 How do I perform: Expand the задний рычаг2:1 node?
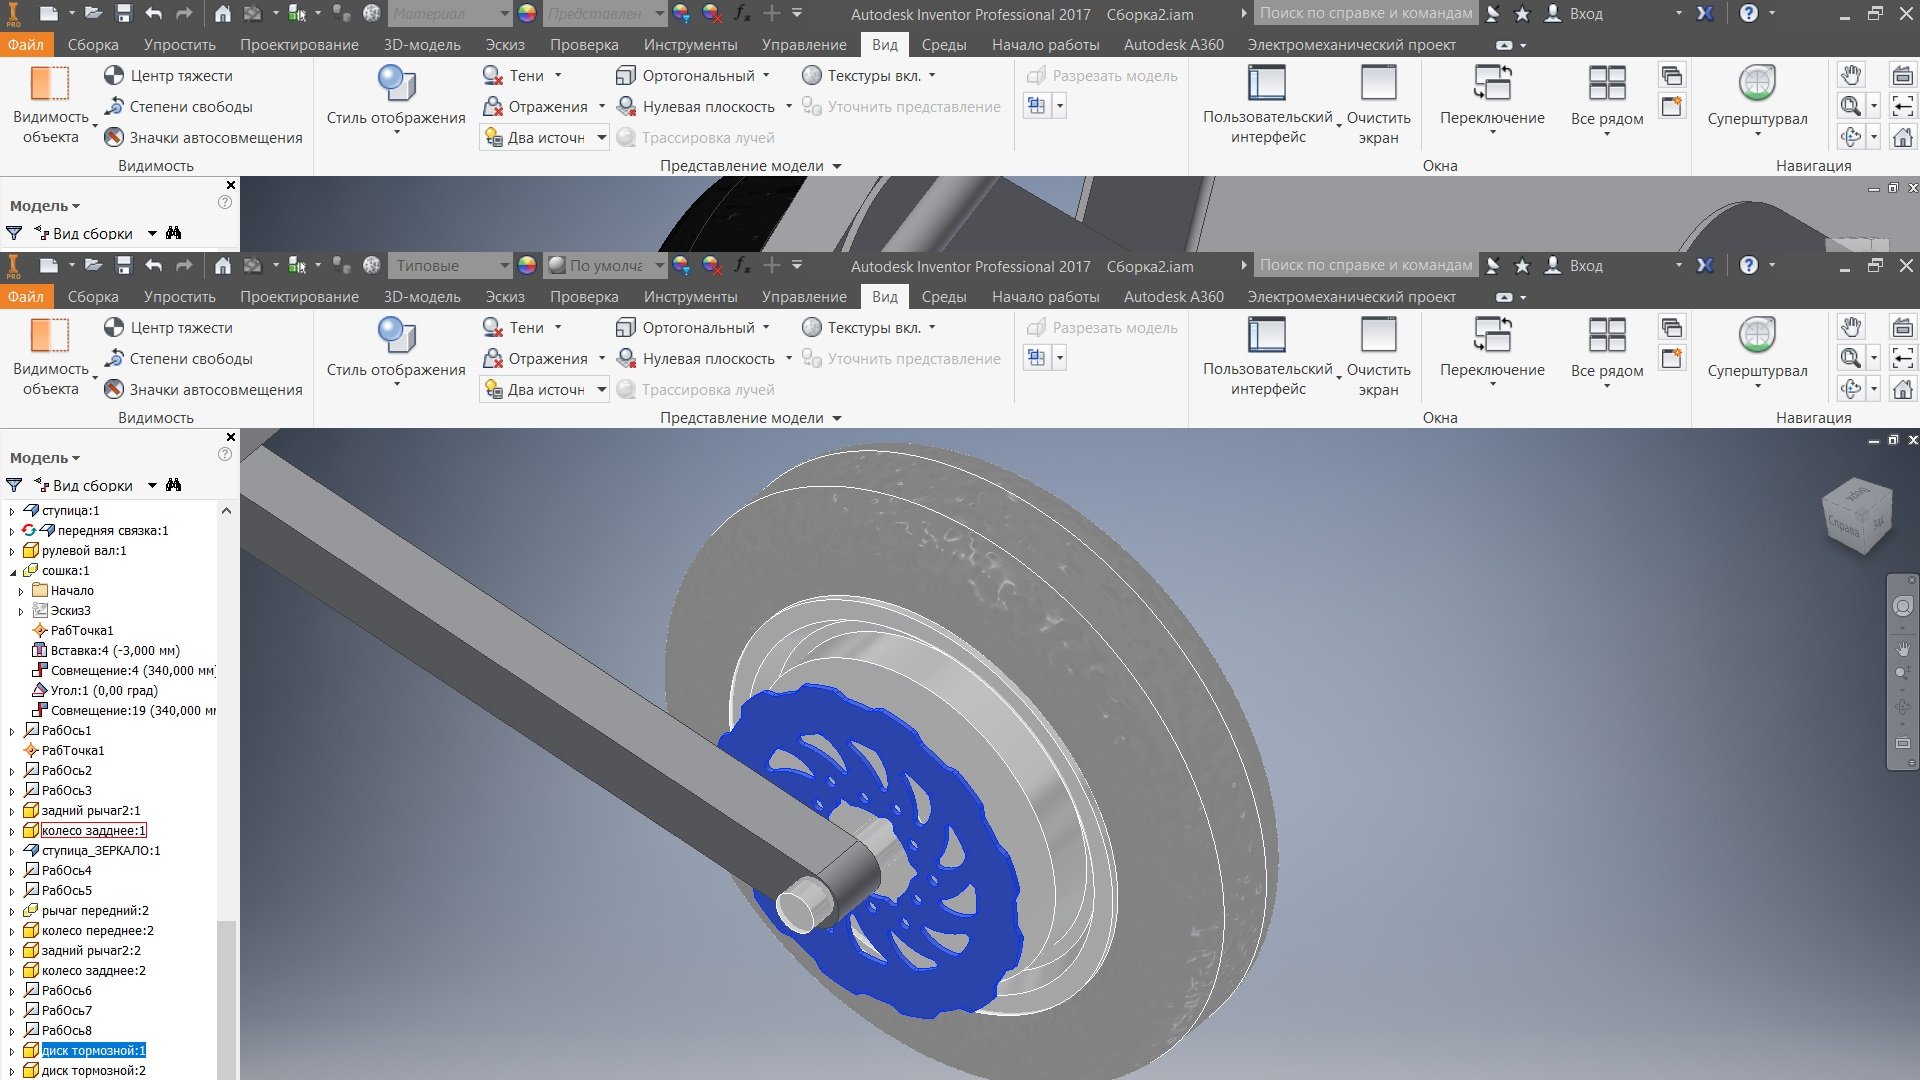[x=13, y=811]
